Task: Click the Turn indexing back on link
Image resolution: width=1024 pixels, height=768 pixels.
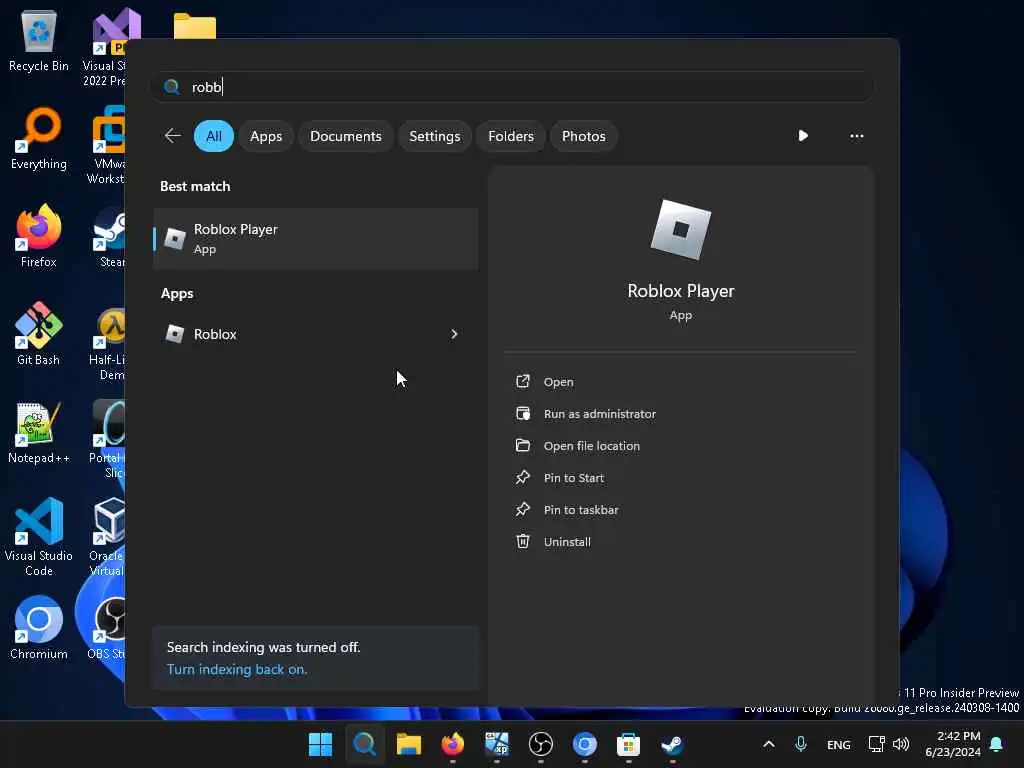Action: tap(237, 669)
